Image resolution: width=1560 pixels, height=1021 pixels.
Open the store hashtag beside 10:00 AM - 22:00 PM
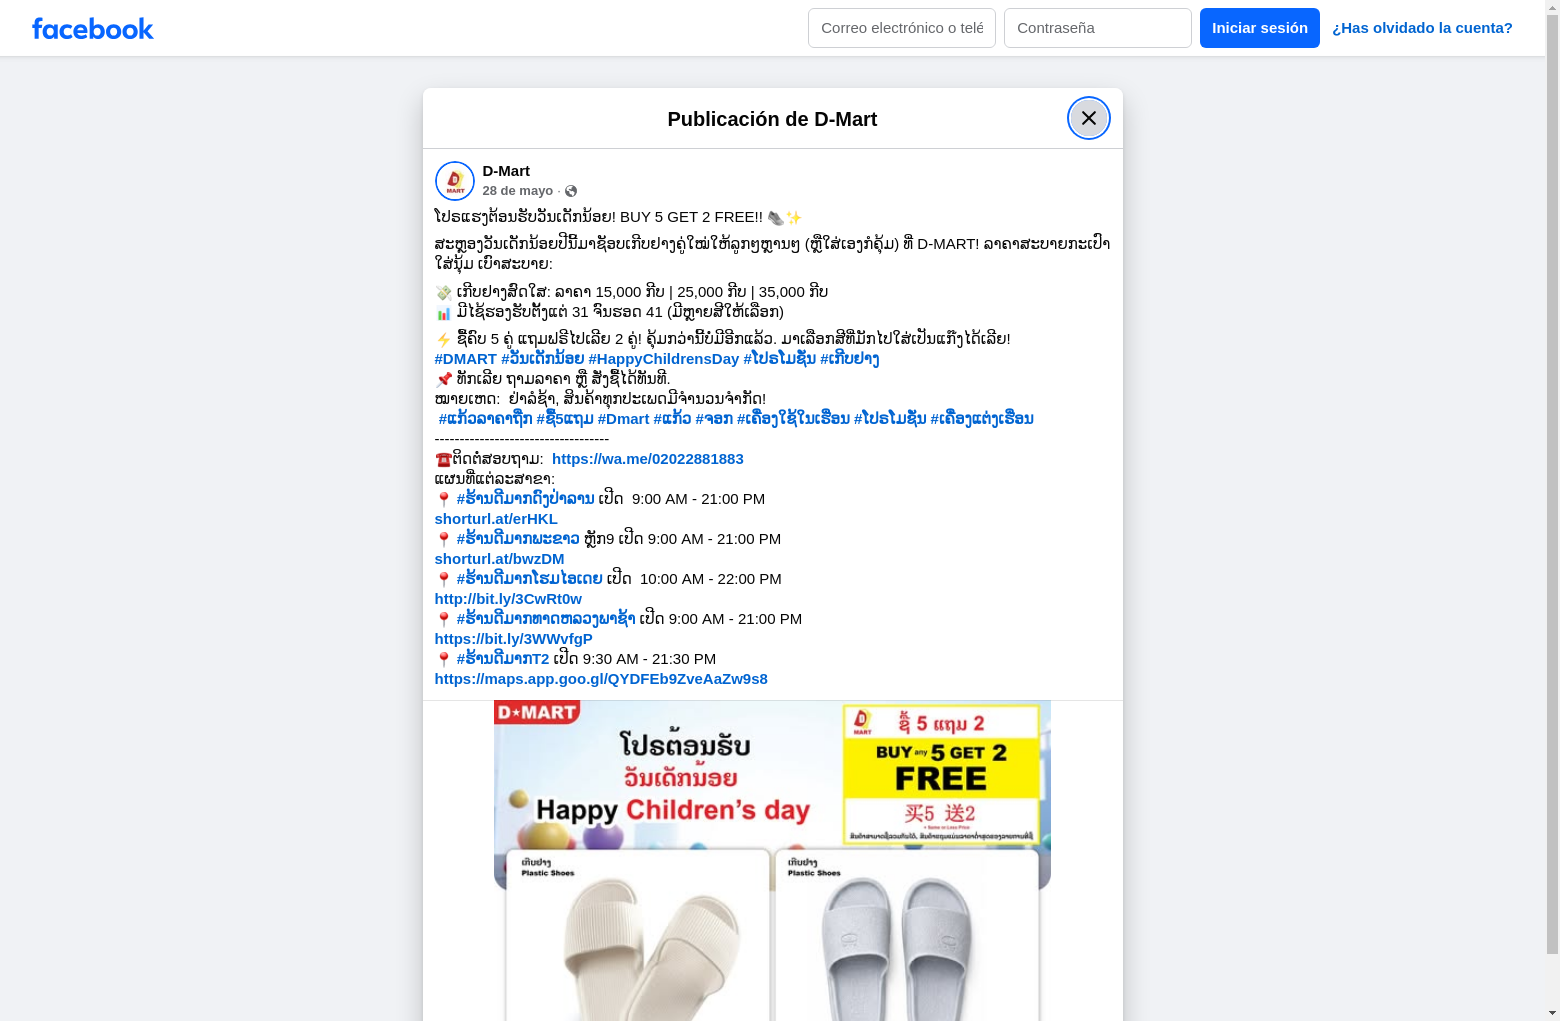530,579
